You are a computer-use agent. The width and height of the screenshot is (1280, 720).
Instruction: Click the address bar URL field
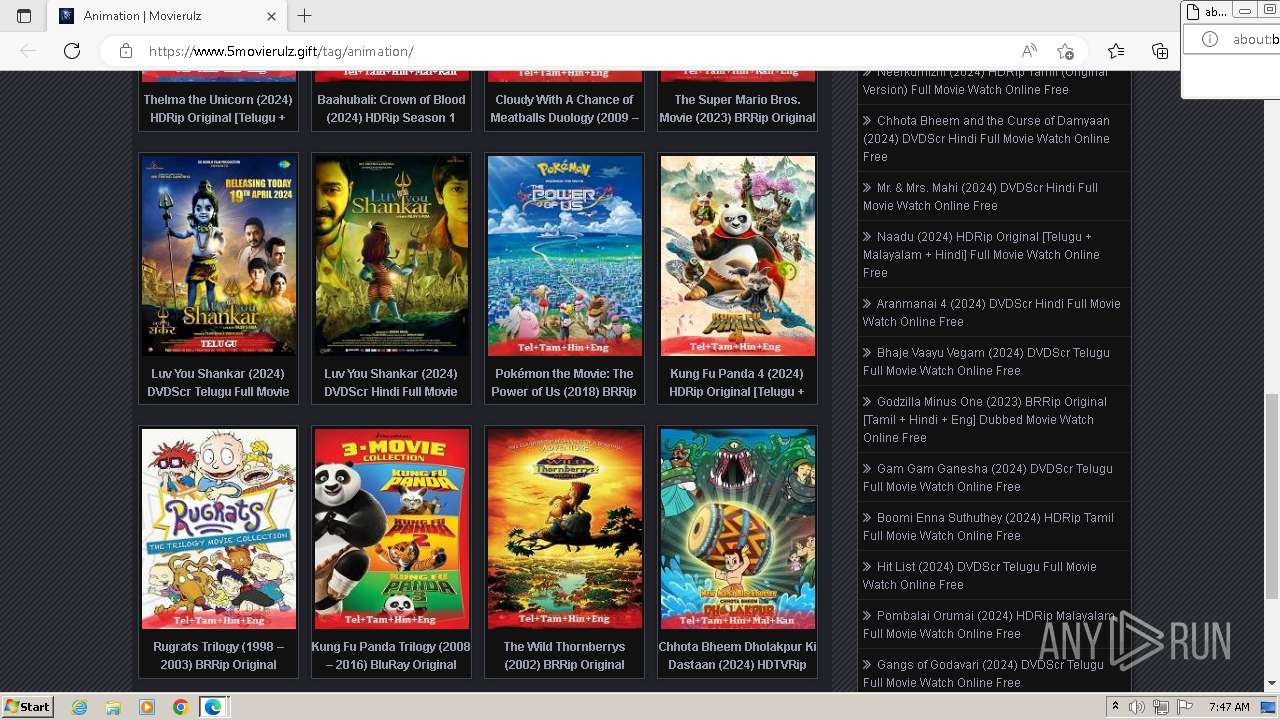coord(580,51)
